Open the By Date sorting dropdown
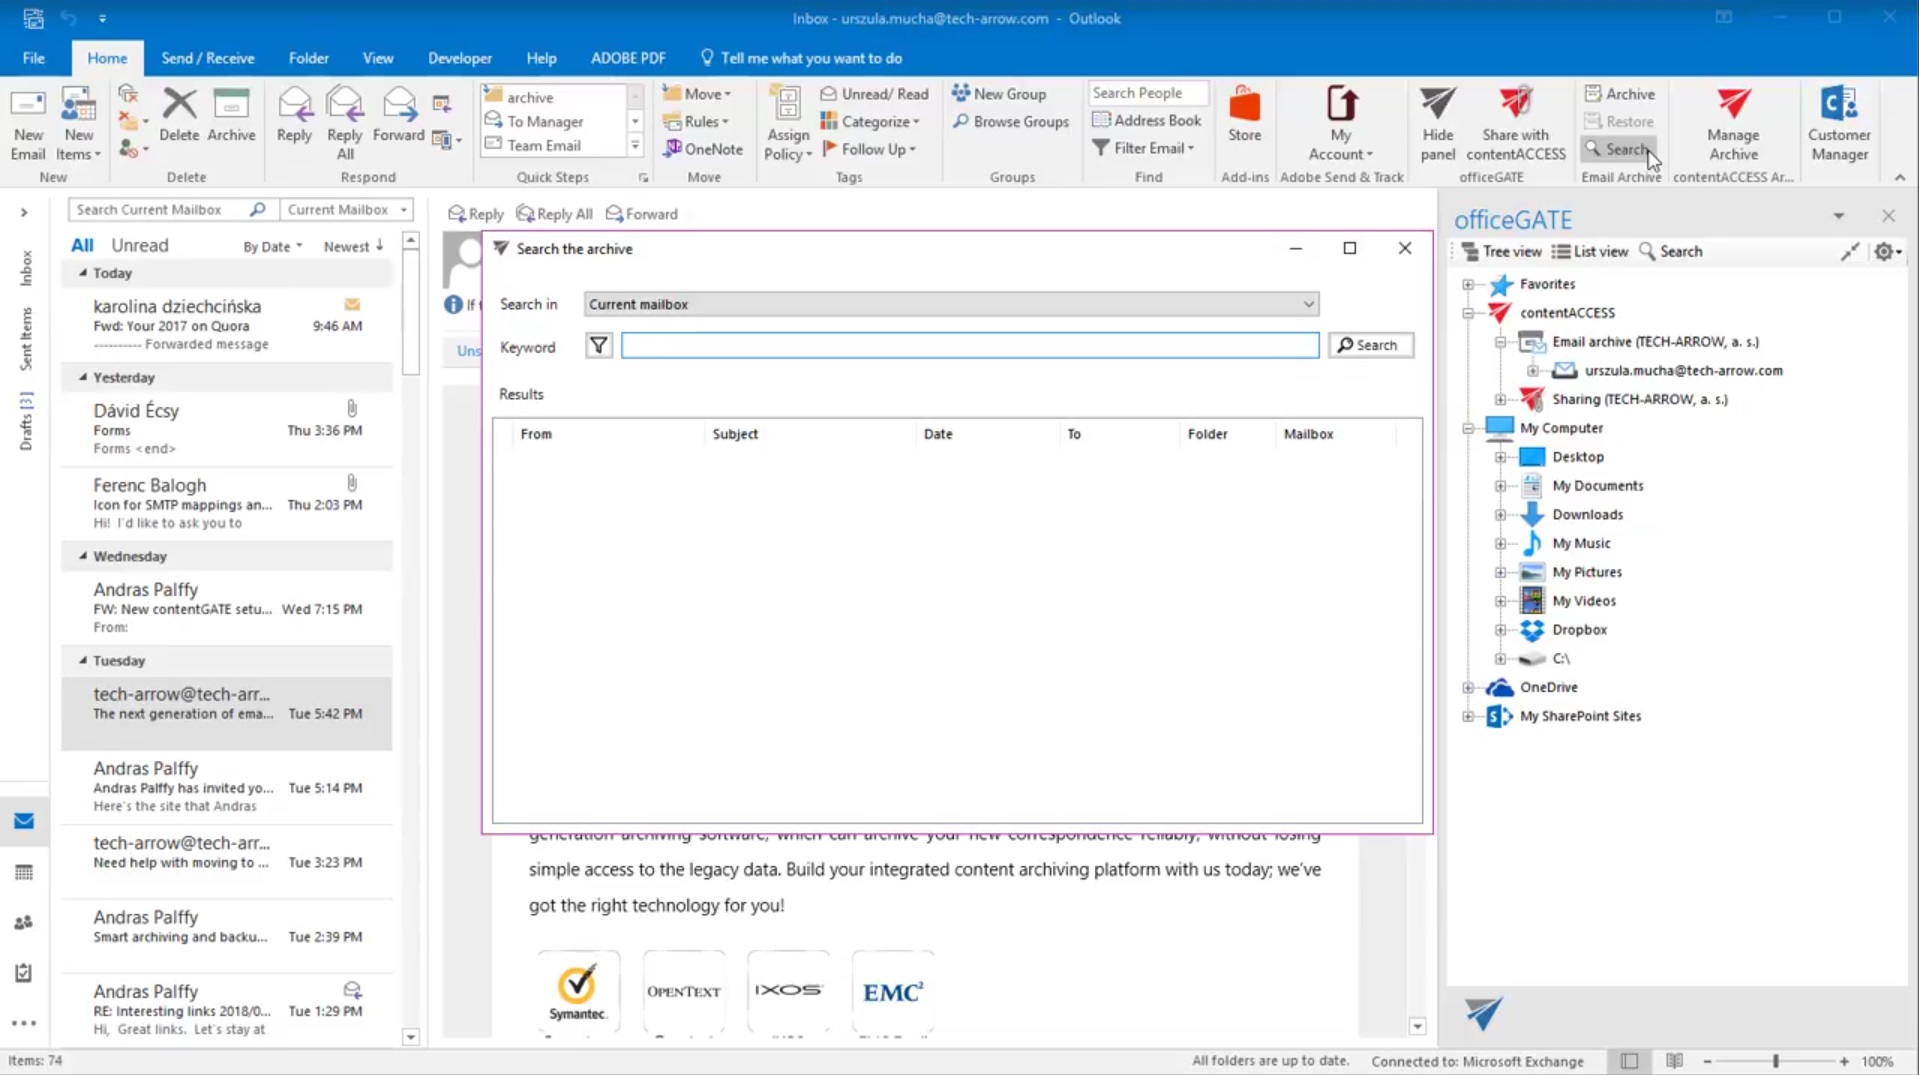Viewport: 1919px width, 1075px height. (x=271, y=245)
